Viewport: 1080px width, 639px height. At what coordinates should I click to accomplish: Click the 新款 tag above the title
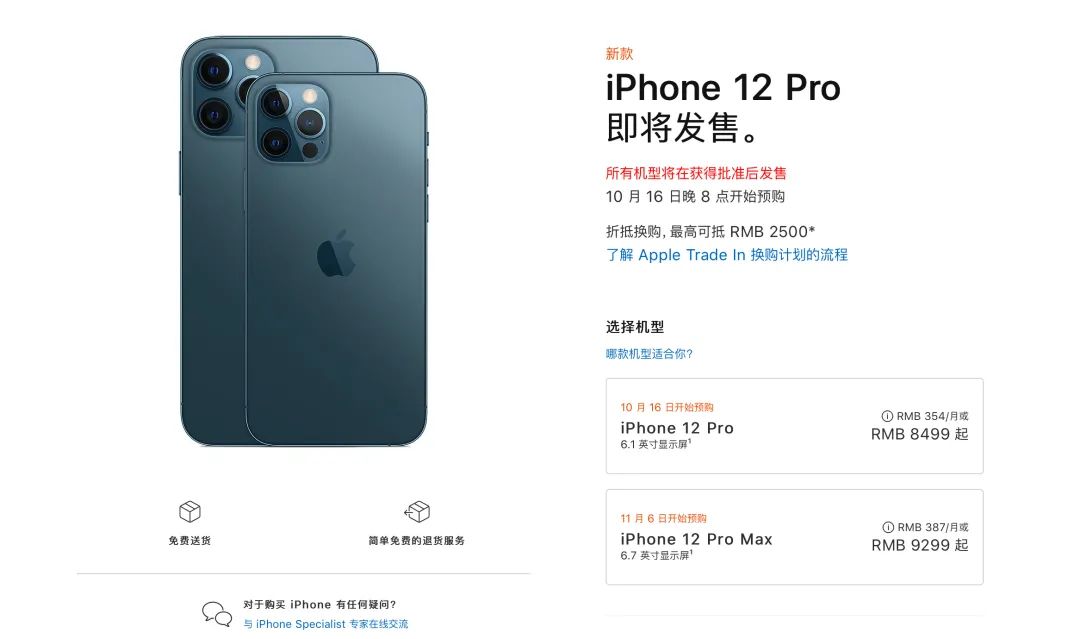coord(619,54)
